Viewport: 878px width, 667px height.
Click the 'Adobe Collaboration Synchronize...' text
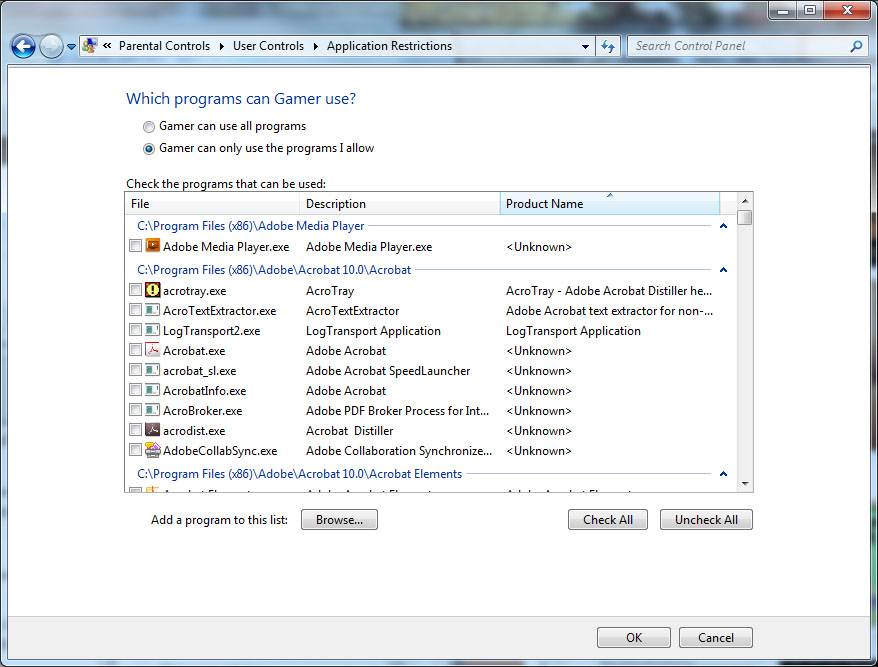click(x=399, y=451)
